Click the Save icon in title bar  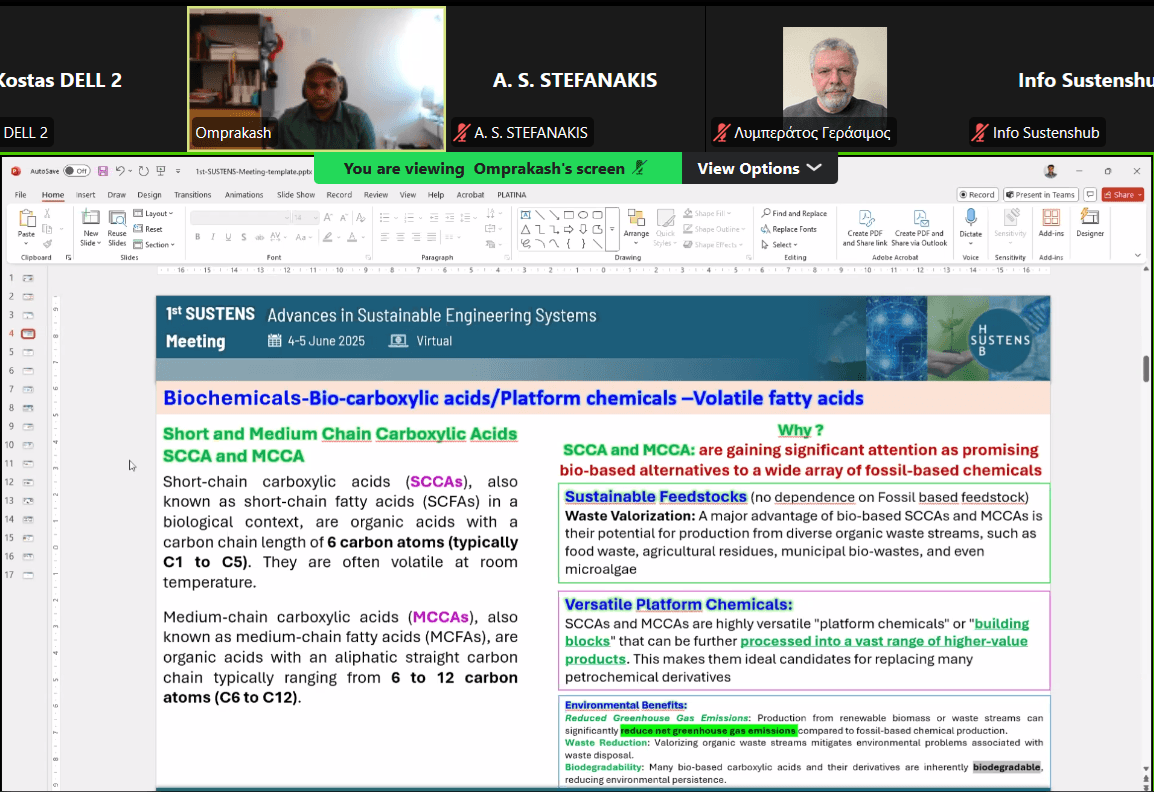(103, 171)
